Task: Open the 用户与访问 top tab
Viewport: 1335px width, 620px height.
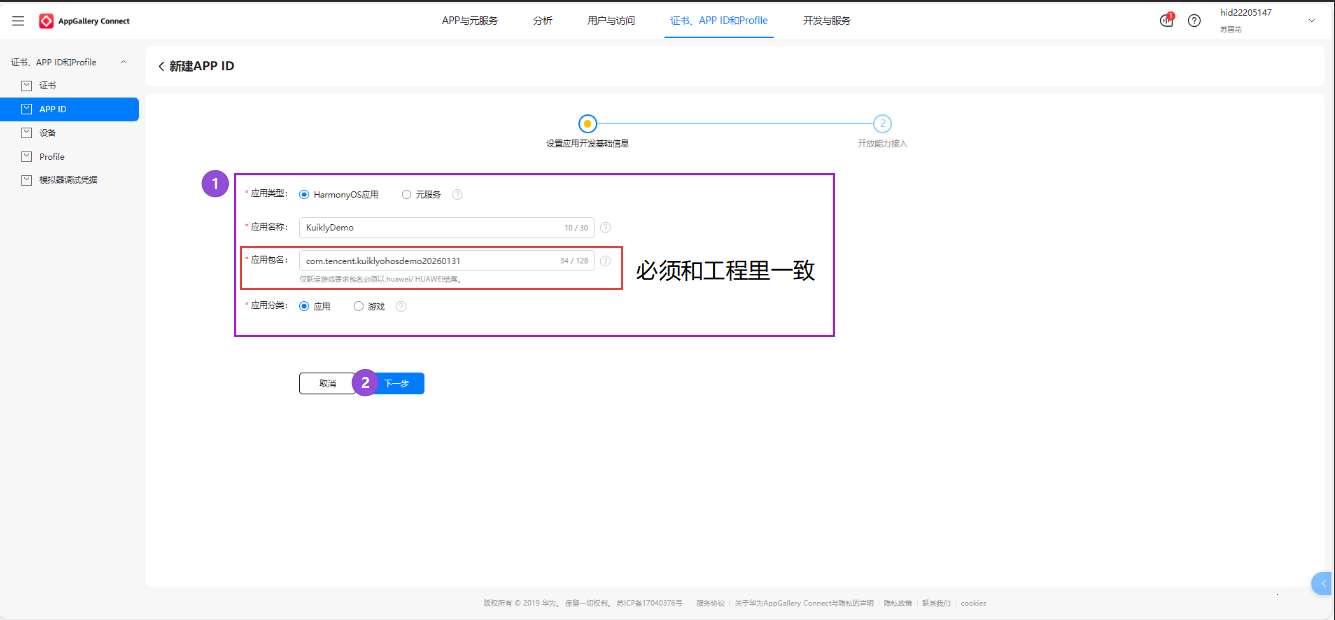Action: click(x=611, y=20)
